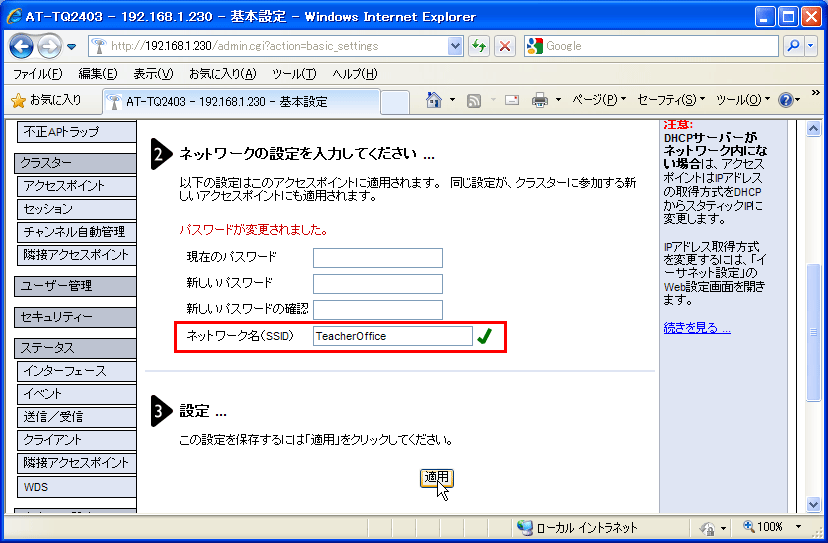Screen dimensions: 828x543
Task: Go back with the browser Back arrow
Action: 21,46
